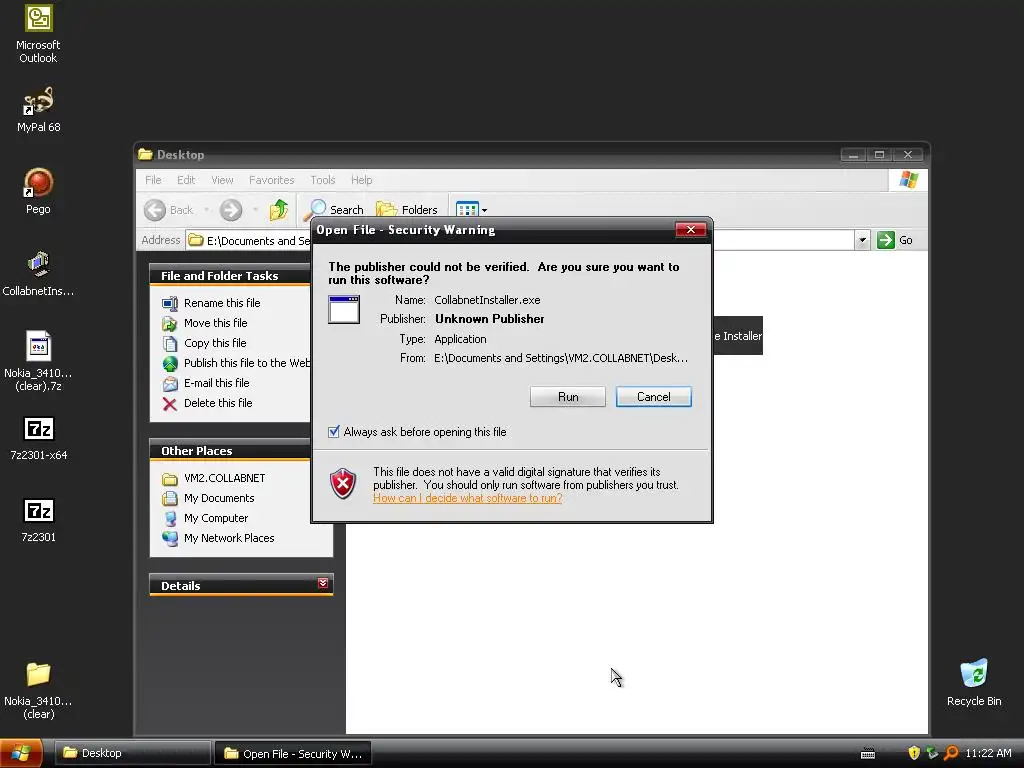This screenshot has width=1024, height=768.
Task: Click the Folders toolbar button
Action: (x=406, y=209)
